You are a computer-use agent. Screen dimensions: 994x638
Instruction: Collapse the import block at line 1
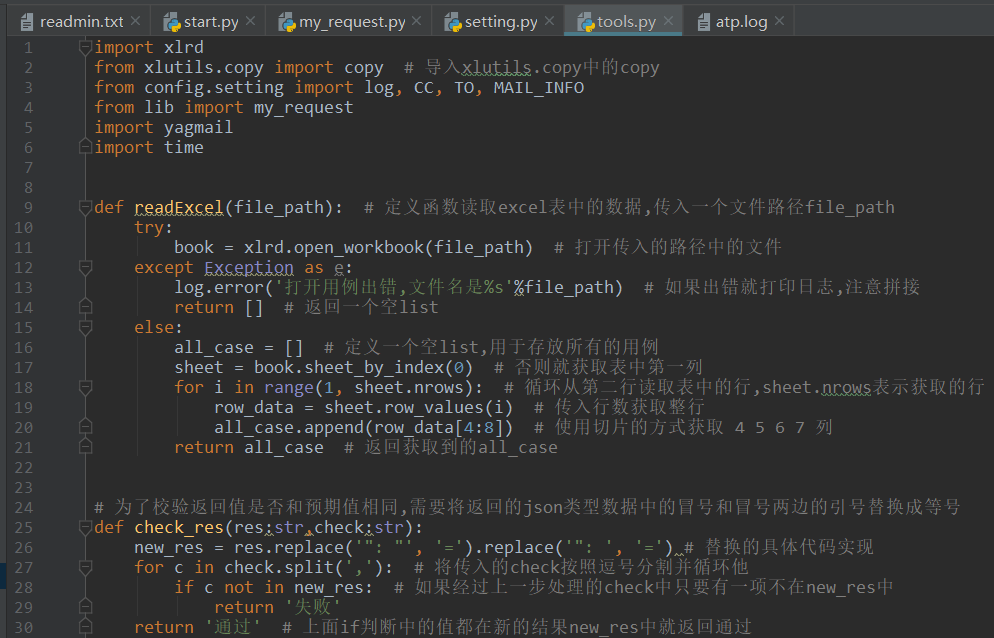(86, 47)
